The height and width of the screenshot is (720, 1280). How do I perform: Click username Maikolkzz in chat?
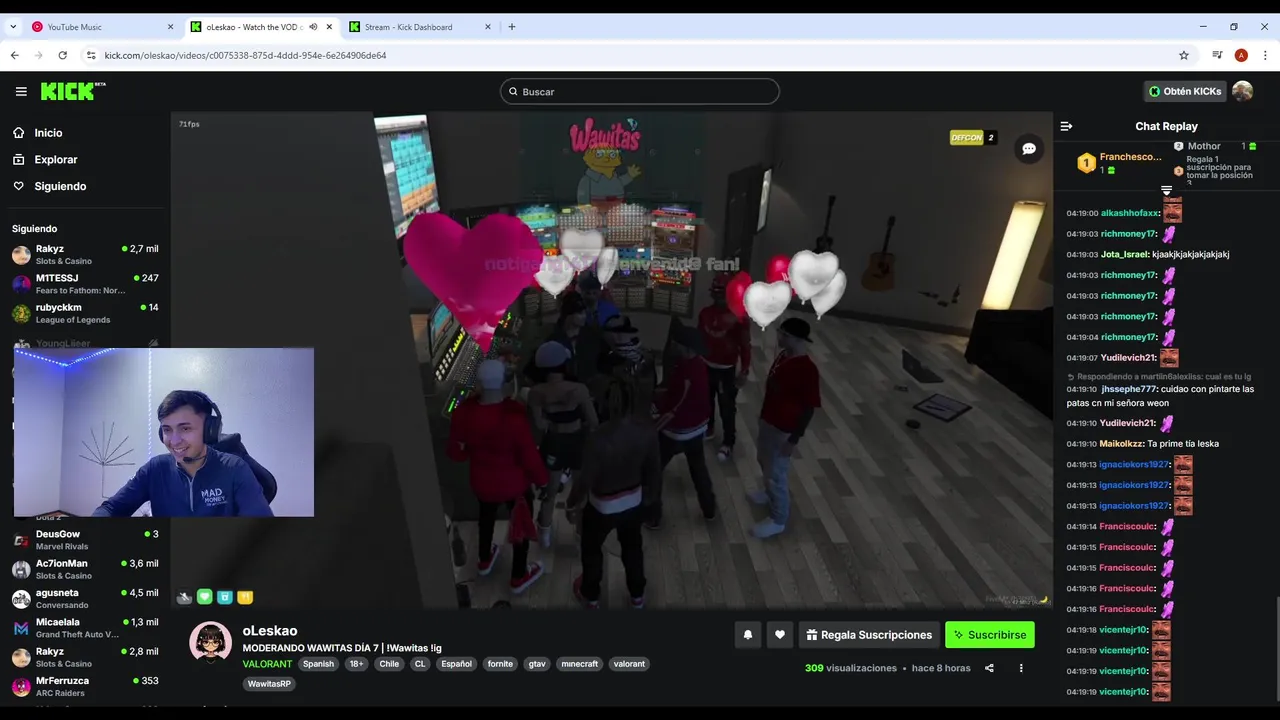click(x=1121, y=444)
